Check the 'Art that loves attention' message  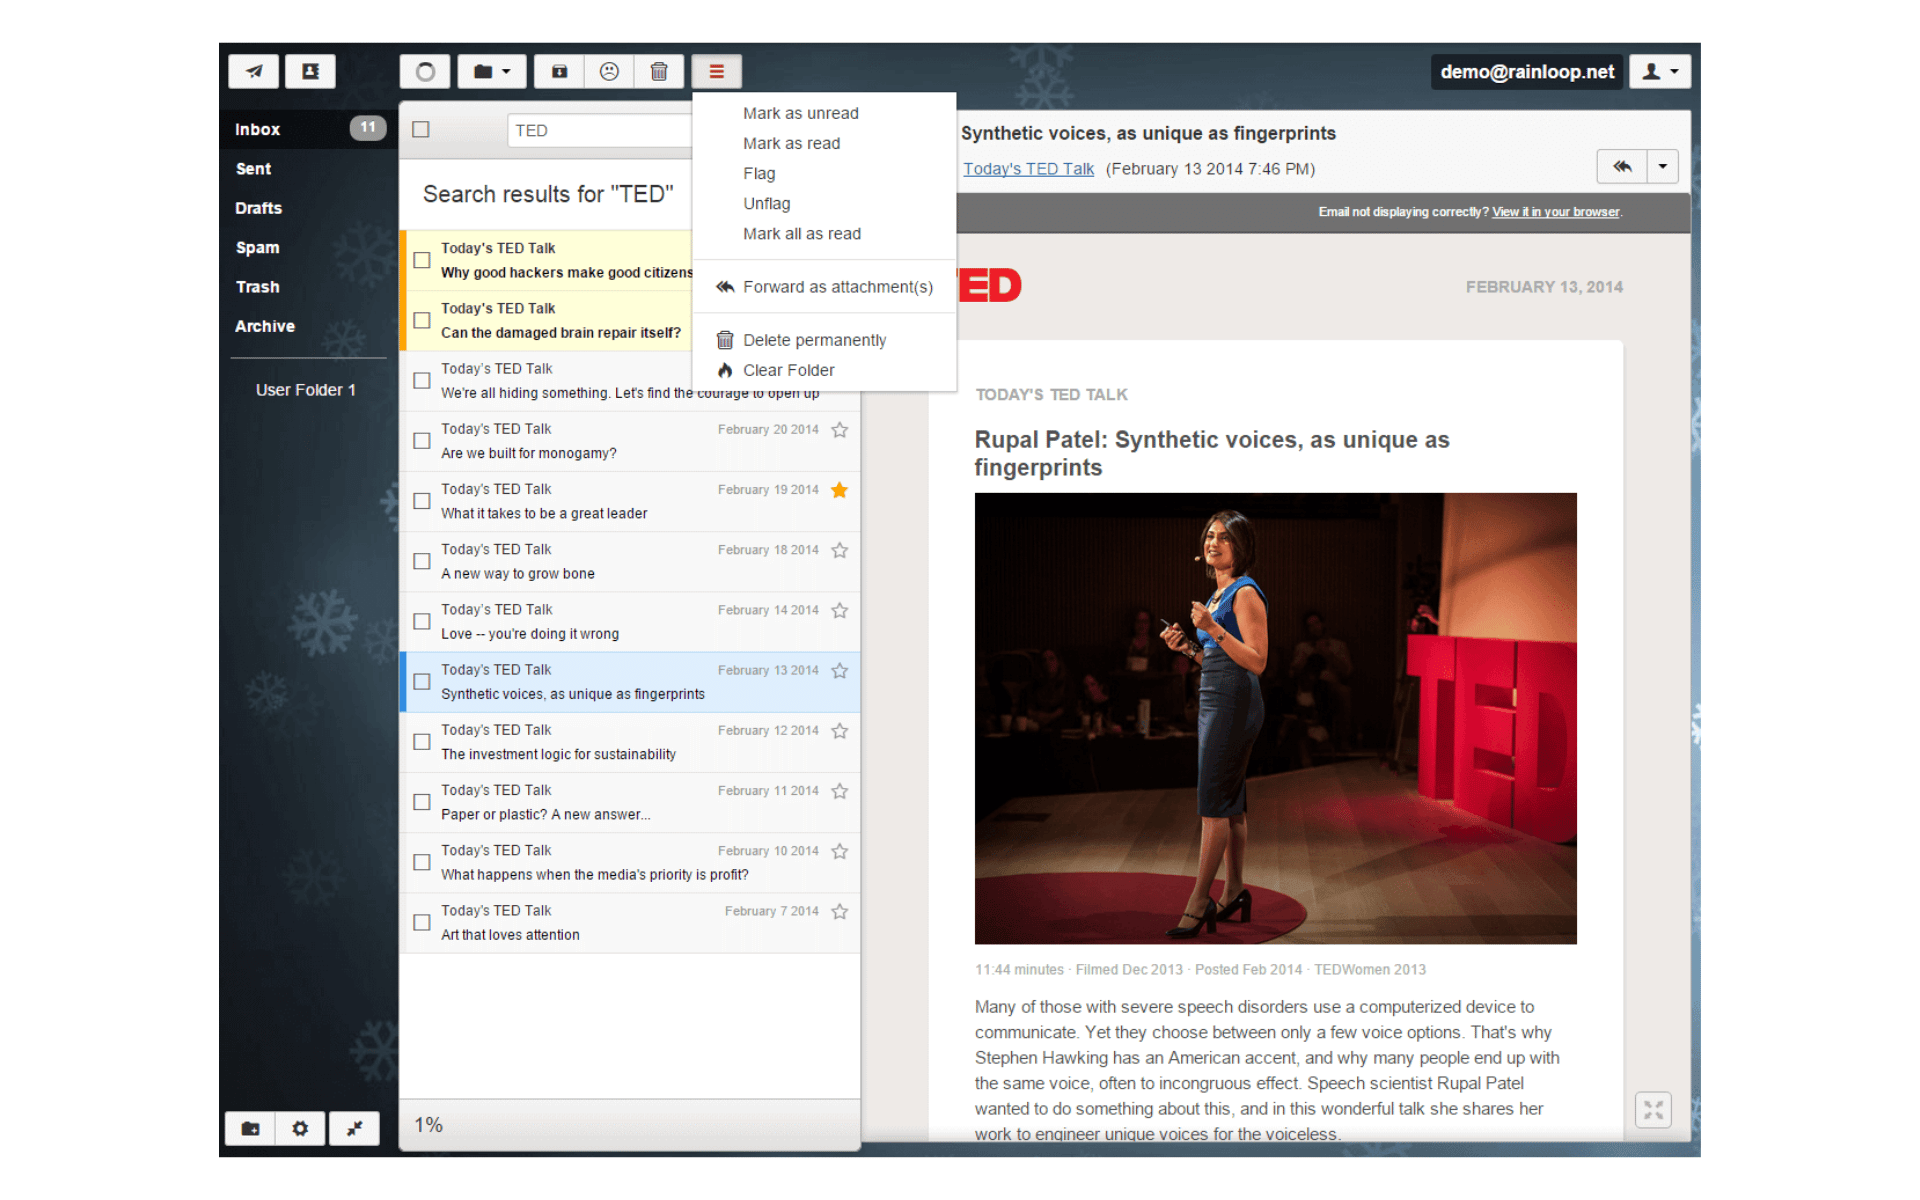tap(422, 922)
